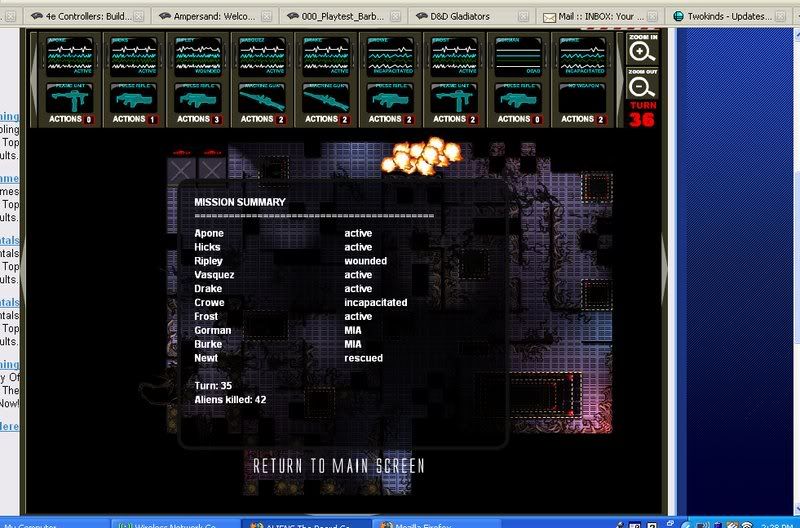Click Return To Main Screen
The image size is (800, 528).
click(x=339, y=466)
